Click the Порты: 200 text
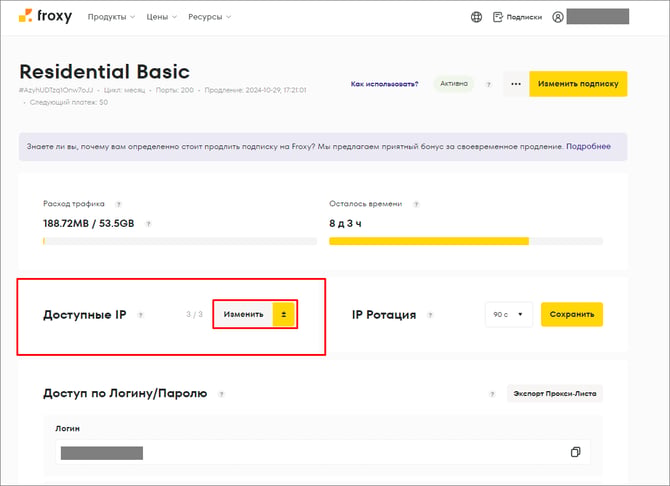670x486 pixels. pos(174,90)
